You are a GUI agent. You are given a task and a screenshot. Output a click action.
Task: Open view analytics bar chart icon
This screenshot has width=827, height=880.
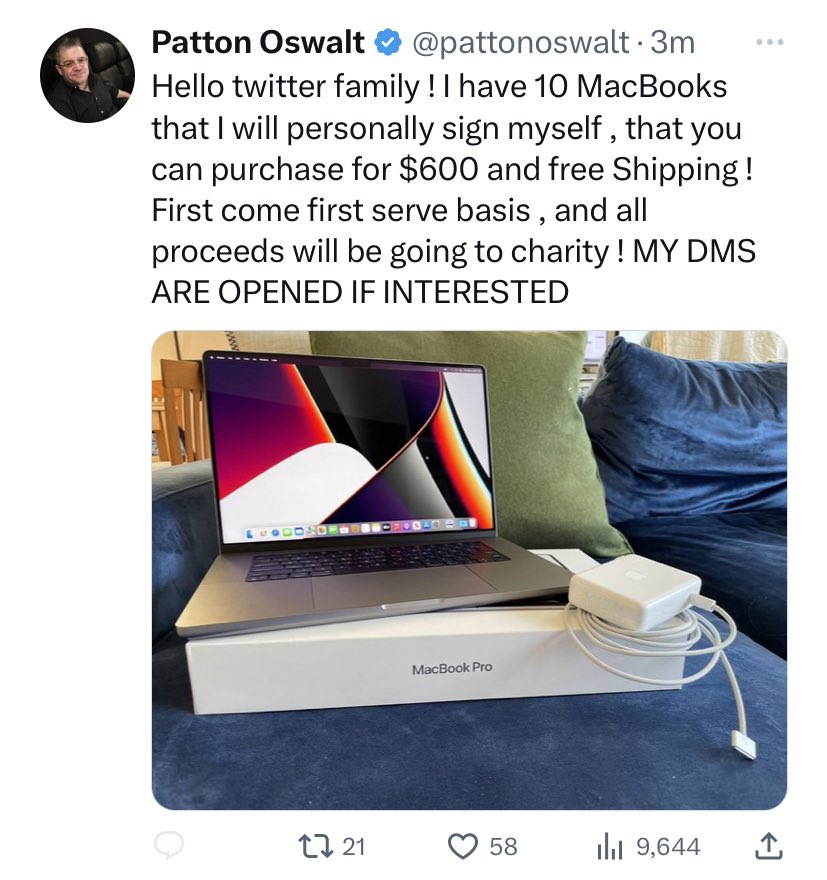(x=610, y=847)
